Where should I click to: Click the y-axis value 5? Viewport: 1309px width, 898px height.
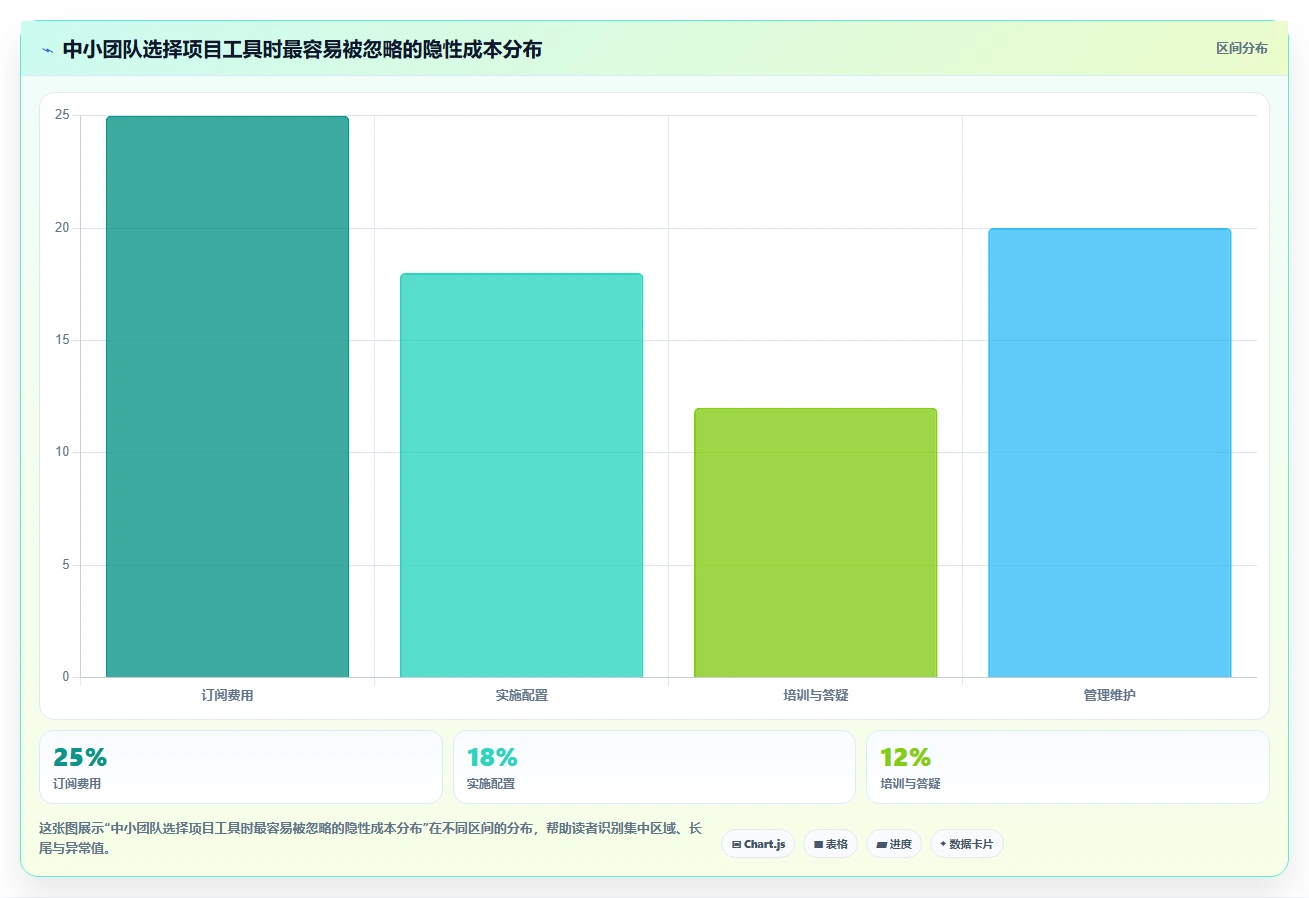coord(65,565)
